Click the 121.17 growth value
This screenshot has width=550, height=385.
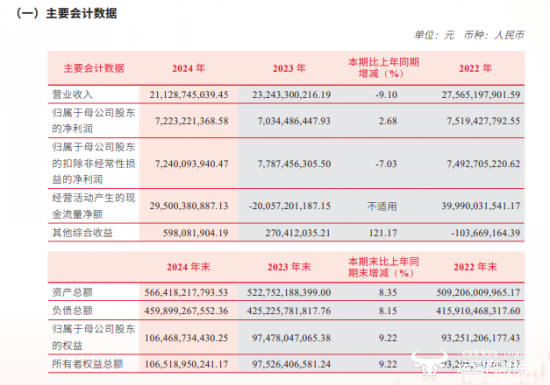tap(383, 233)
